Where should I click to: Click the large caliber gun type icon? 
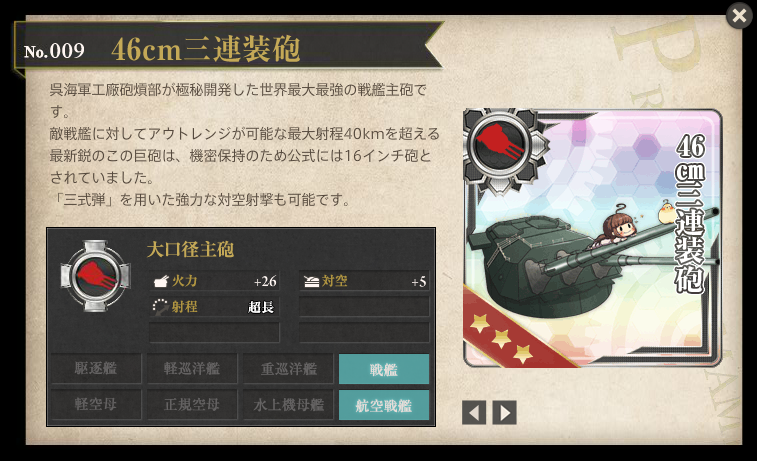pyautogui.click(x=96, y=276)
